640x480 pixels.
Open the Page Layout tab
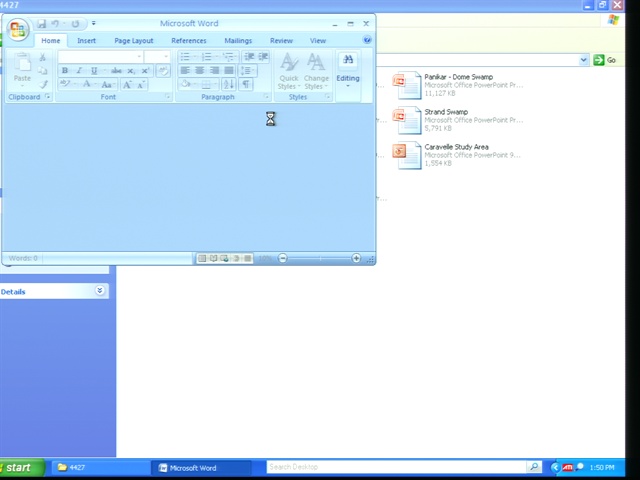coord(134,41)
